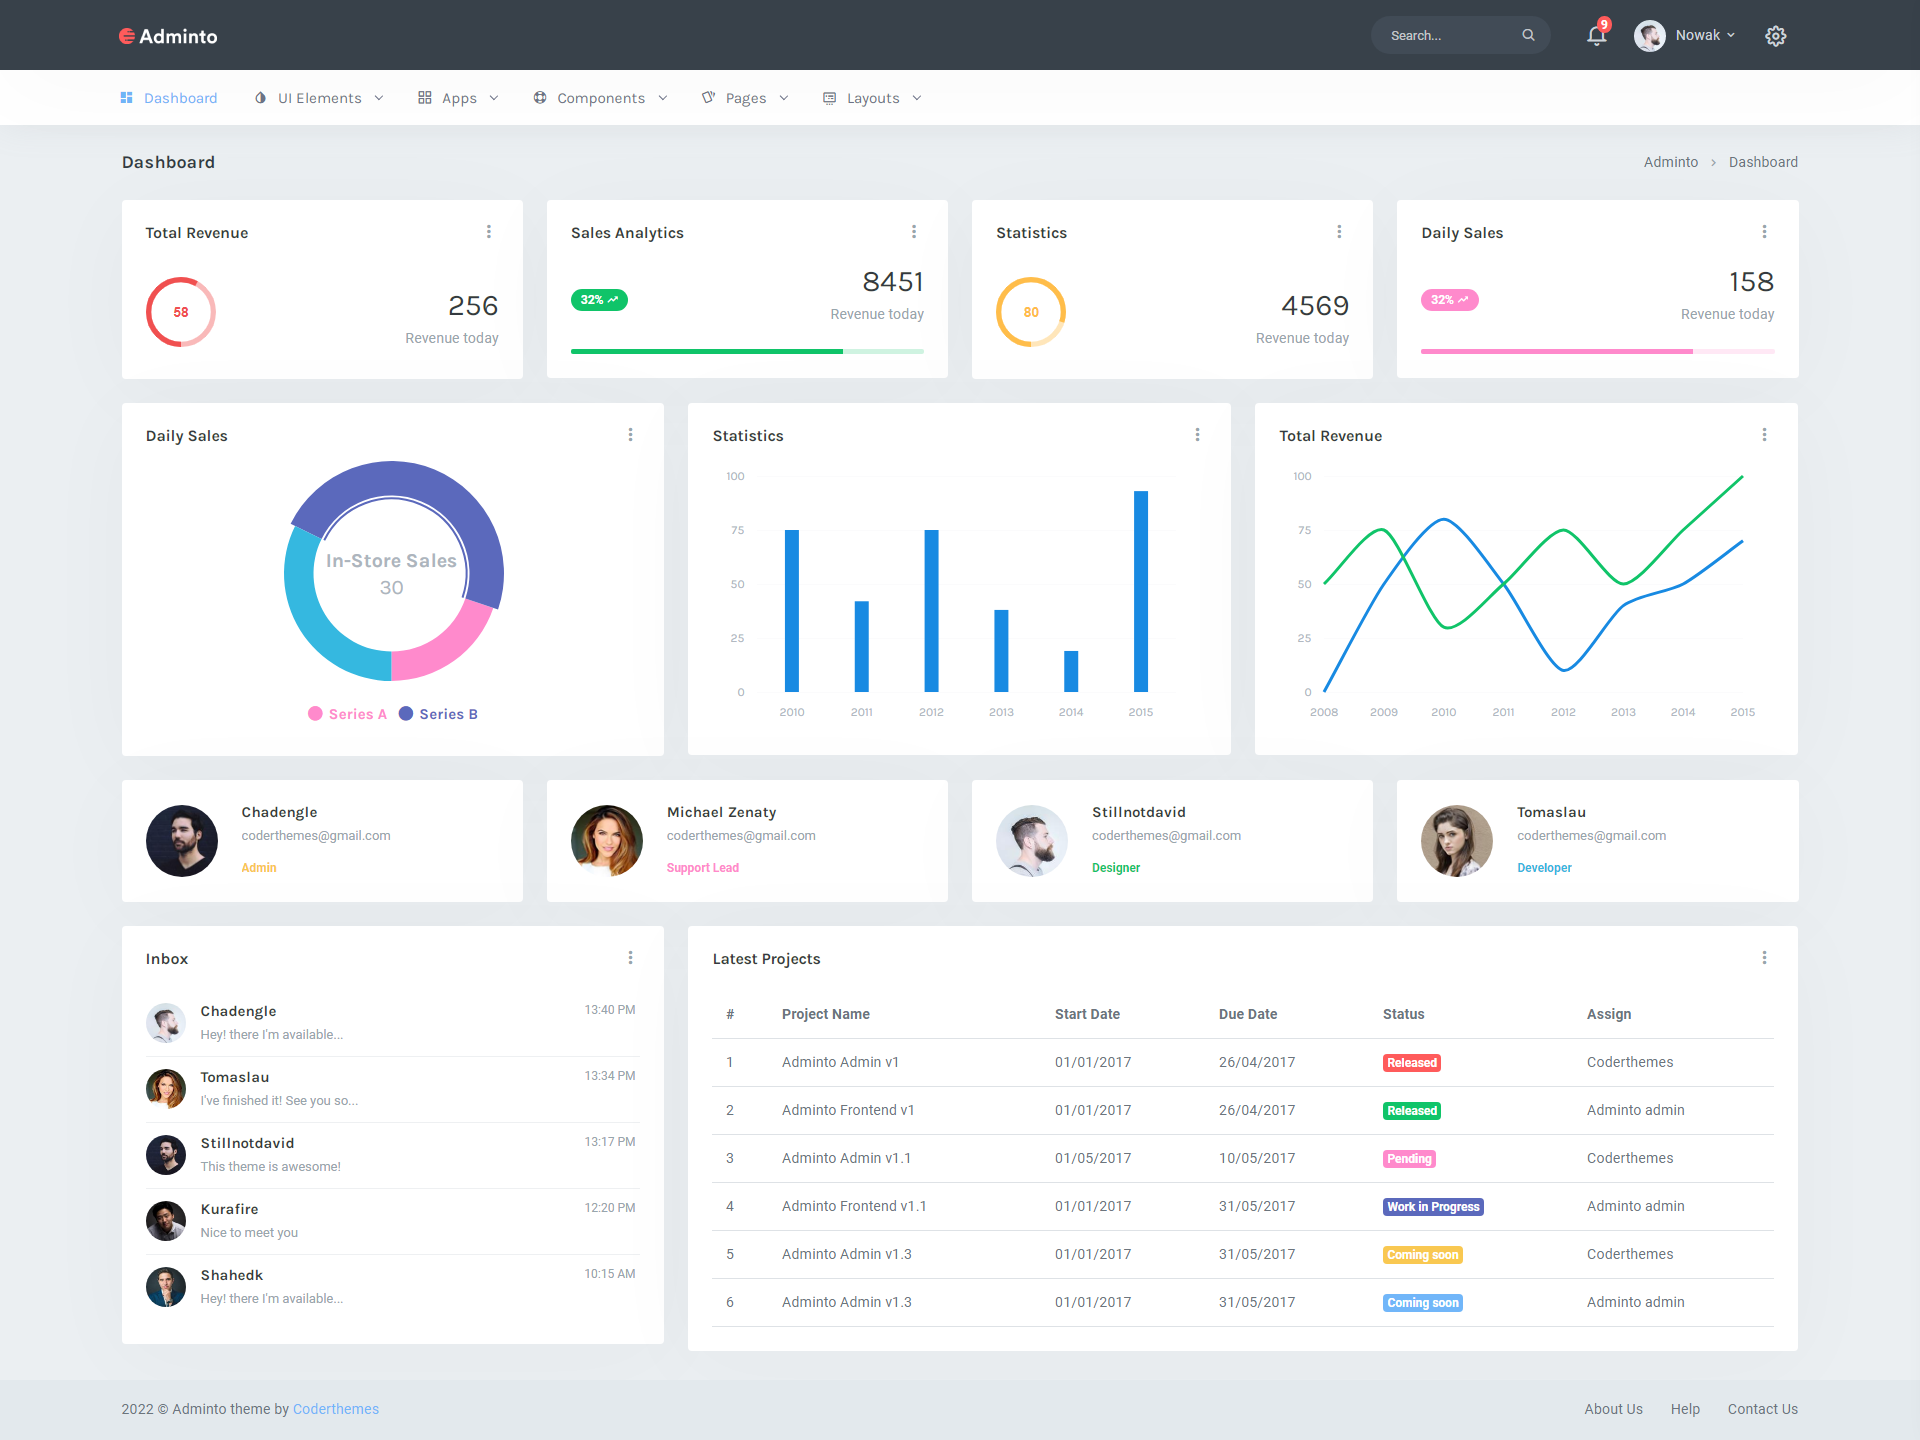This screenshot has width=1920, height=1440.
Task: Click the search magnifier icon
Action: 1527,35
